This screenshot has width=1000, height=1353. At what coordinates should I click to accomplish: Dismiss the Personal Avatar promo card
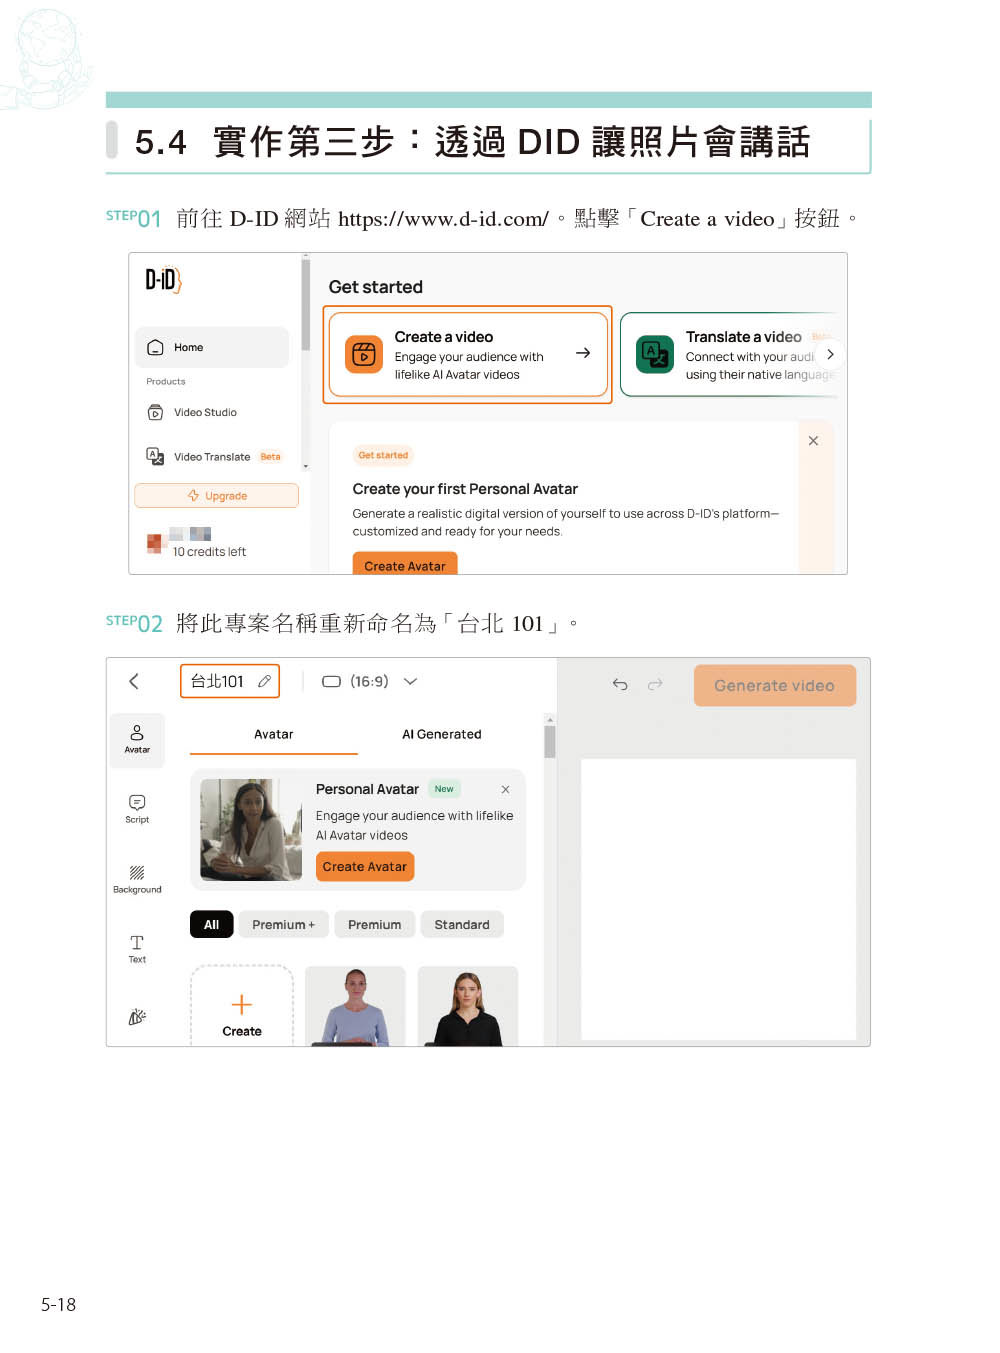(505, 789)
